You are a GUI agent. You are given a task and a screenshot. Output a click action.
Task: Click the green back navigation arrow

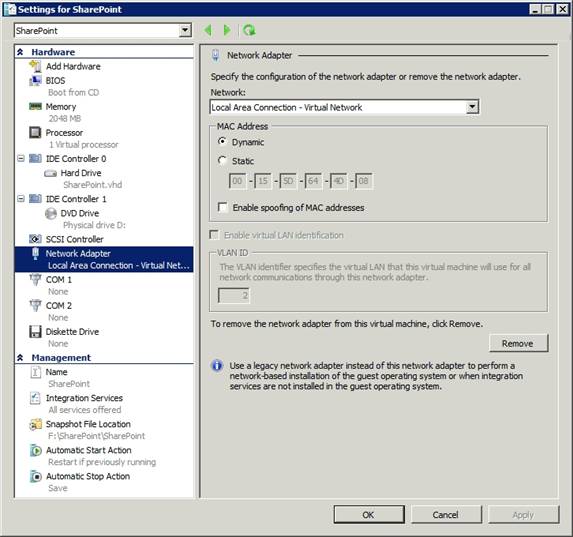(208, 30)
